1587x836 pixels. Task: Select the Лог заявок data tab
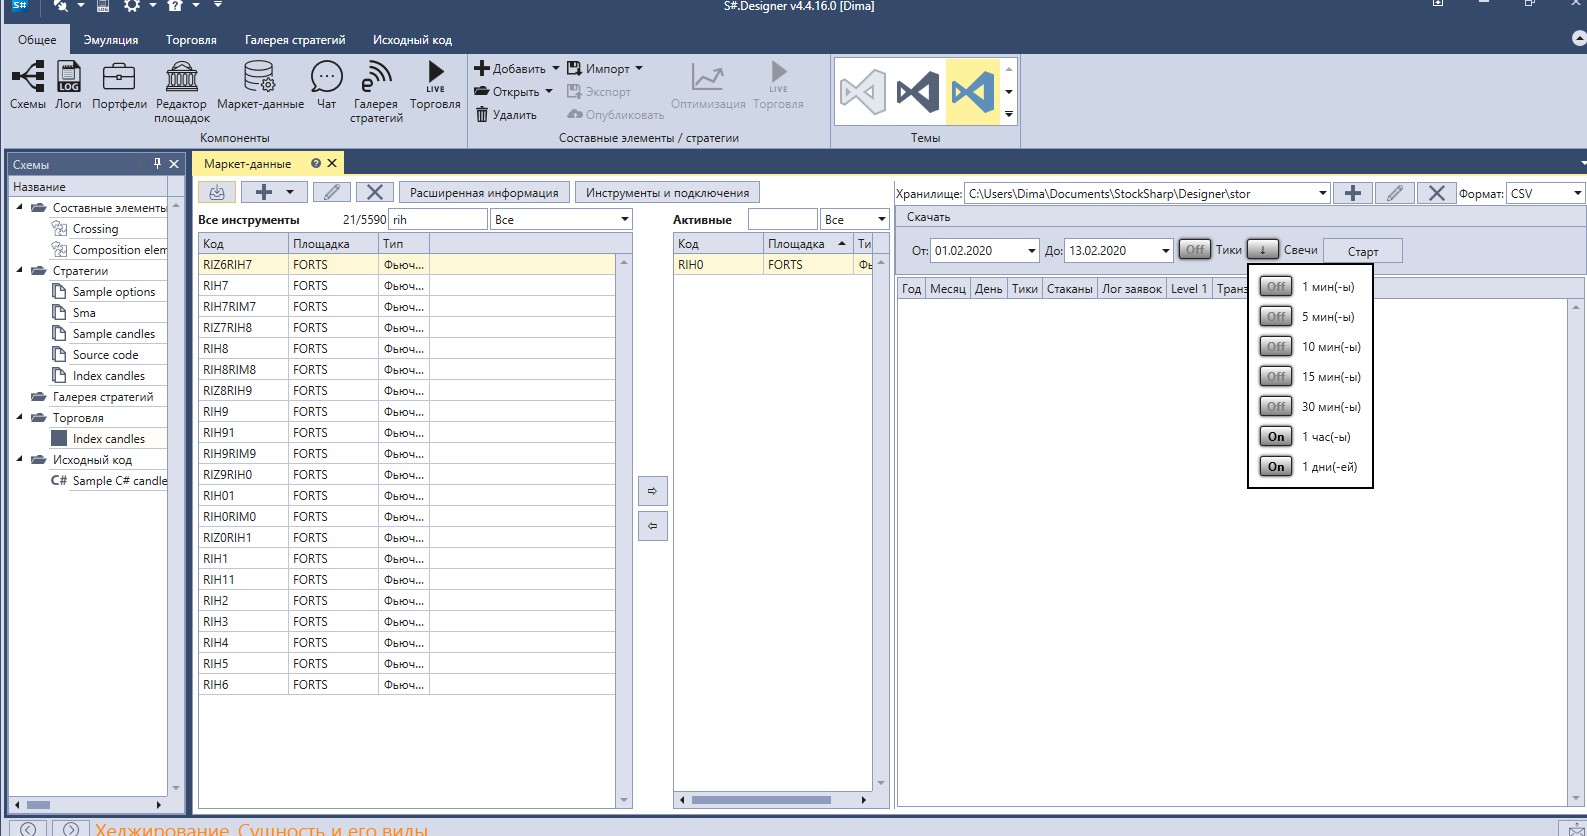[x=1132, y=289]
